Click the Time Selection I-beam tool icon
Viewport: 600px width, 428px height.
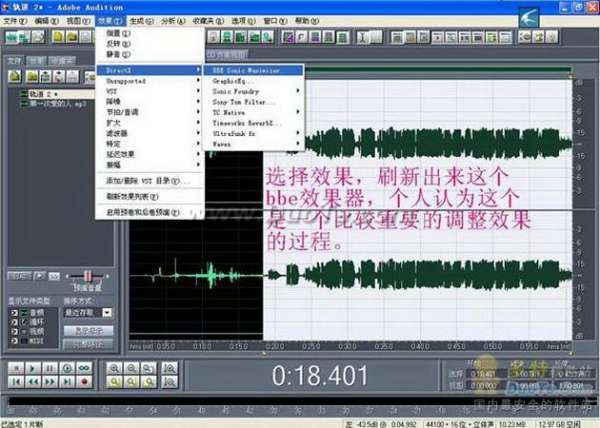click(x=363, y=37)
